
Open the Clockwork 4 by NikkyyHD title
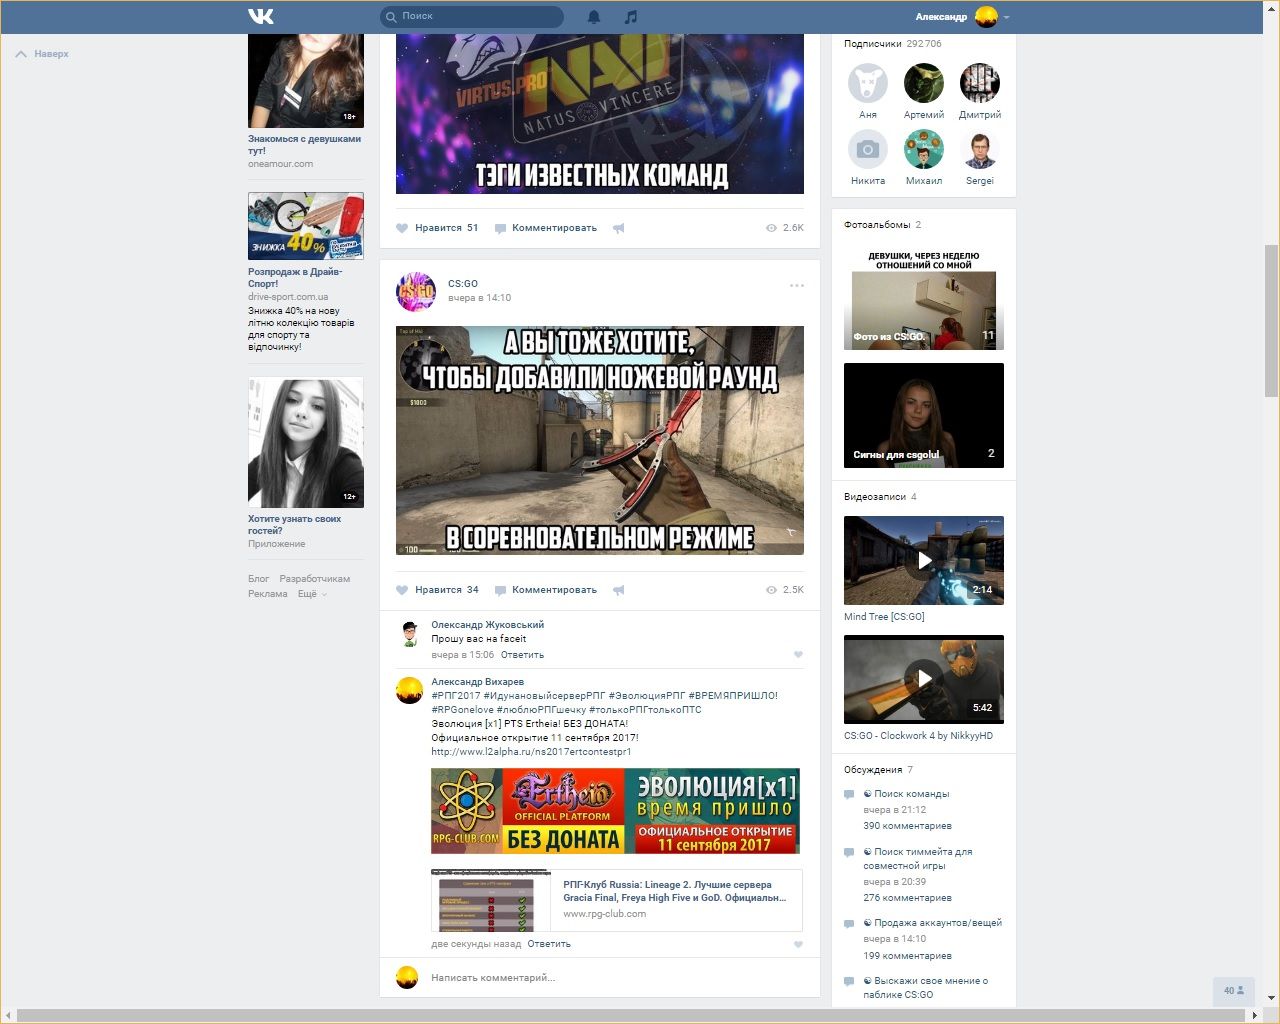pos(918,736)
